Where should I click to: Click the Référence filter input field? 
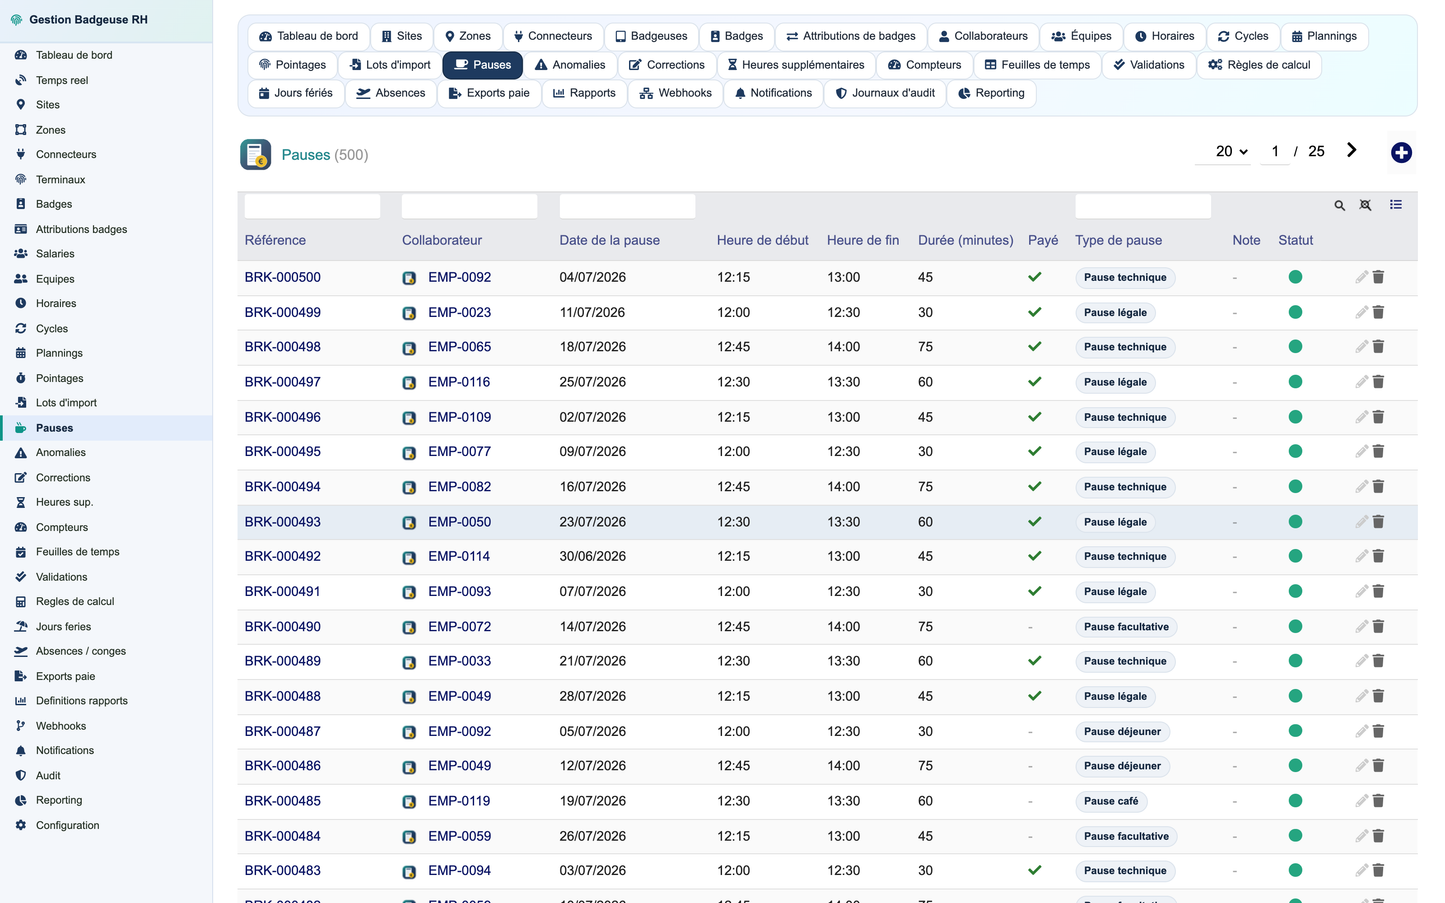[x=312, y=206]
